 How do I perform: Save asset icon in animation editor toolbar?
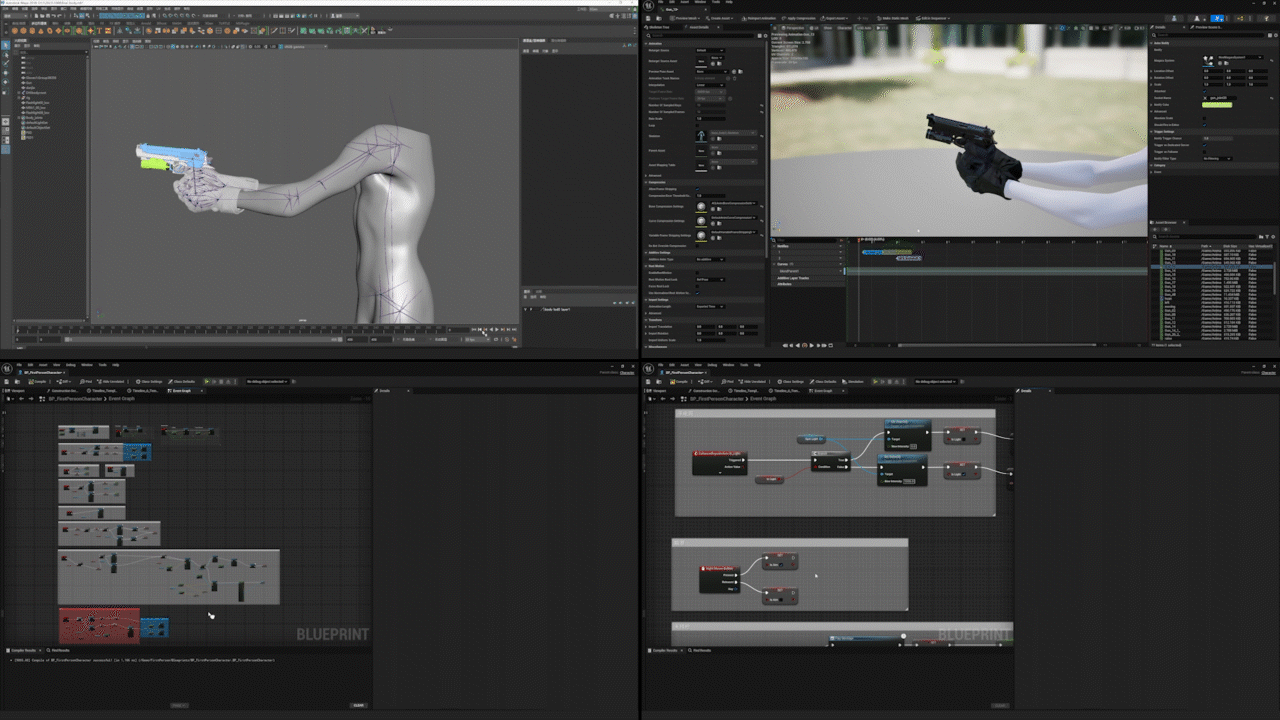648,18
